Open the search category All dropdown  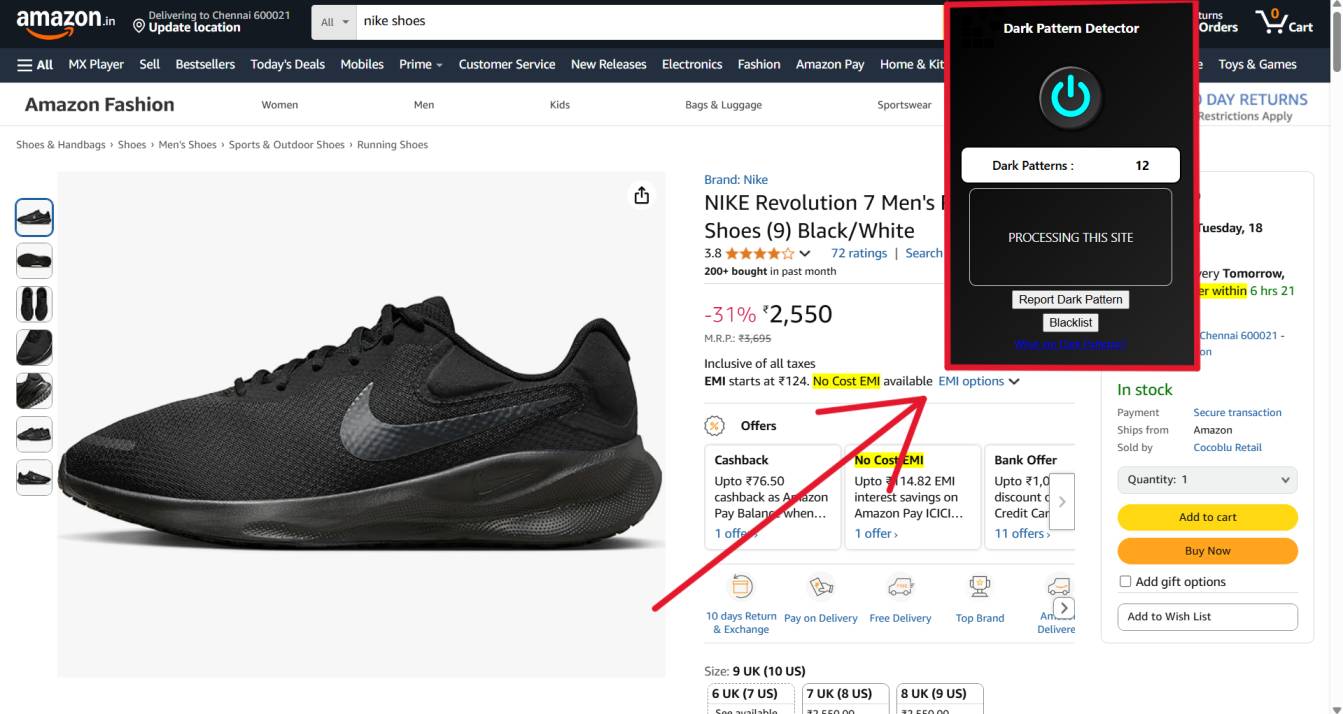pyautogui.click(x=334, y=21)
